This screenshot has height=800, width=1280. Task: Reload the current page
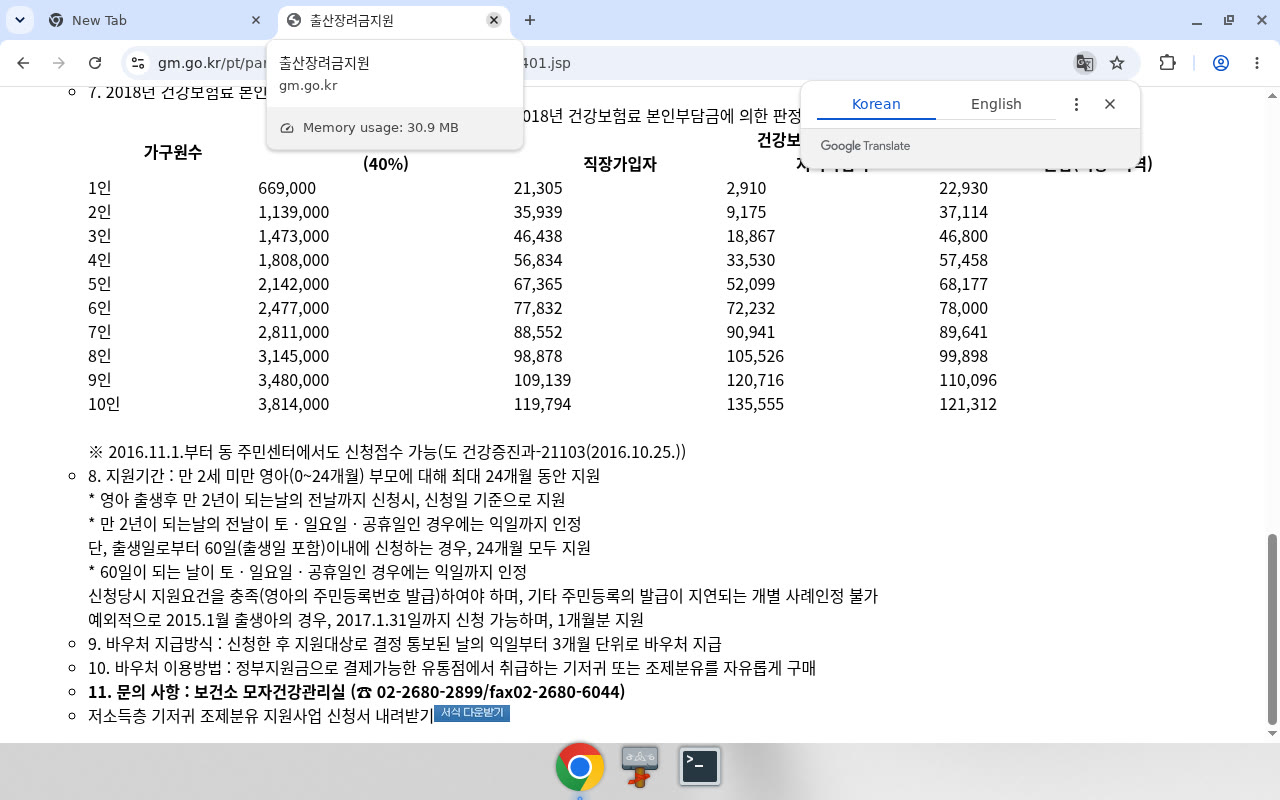95,63
